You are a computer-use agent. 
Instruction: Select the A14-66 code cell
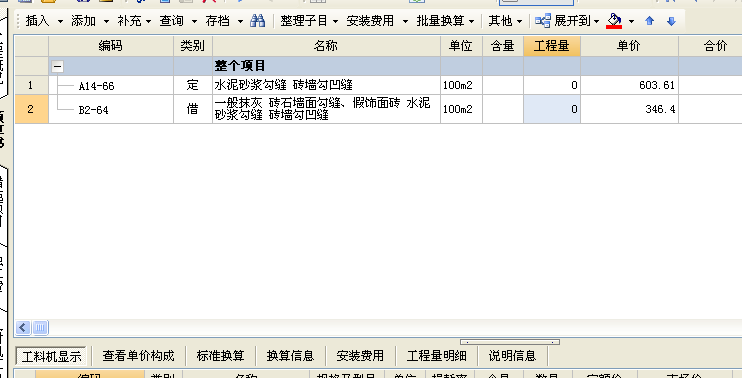(111, 85)
